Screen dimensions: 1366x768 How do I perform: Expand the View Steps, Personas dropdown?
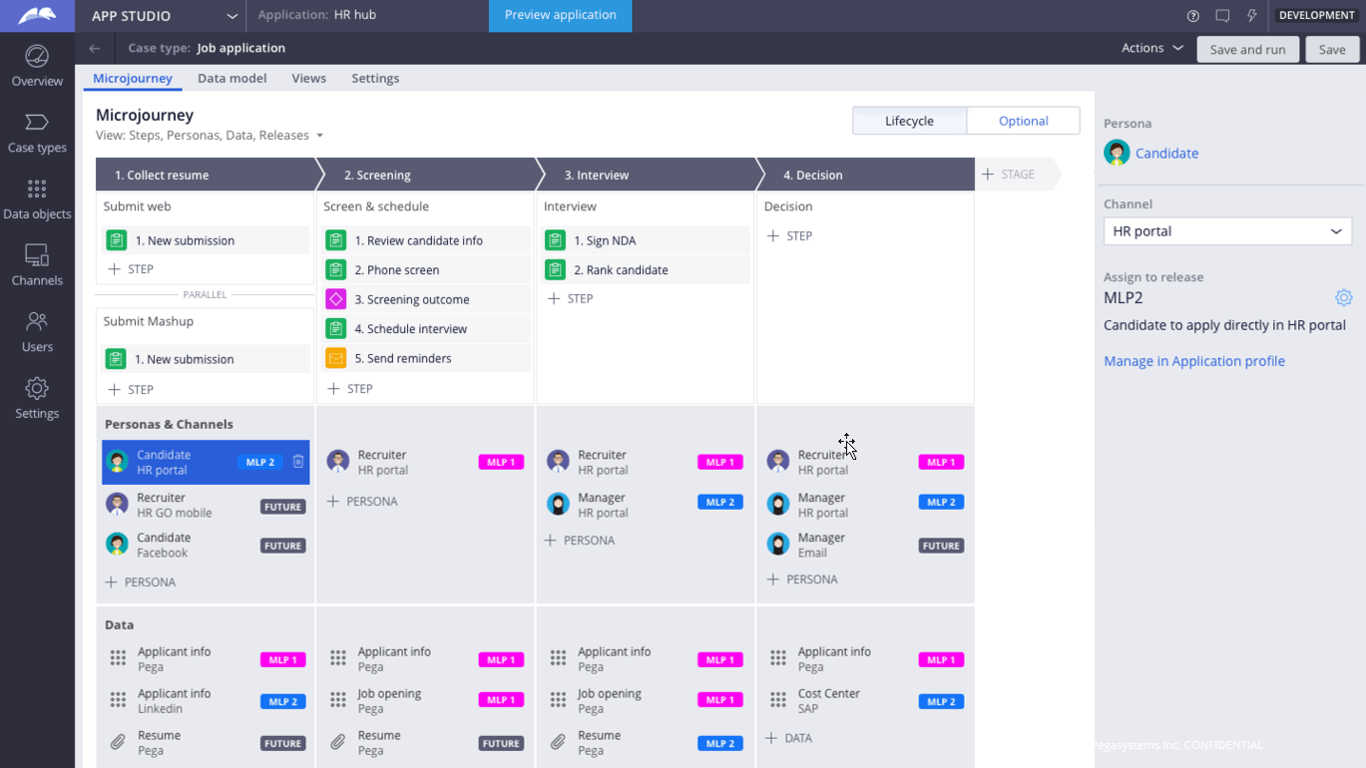point(320,136)
